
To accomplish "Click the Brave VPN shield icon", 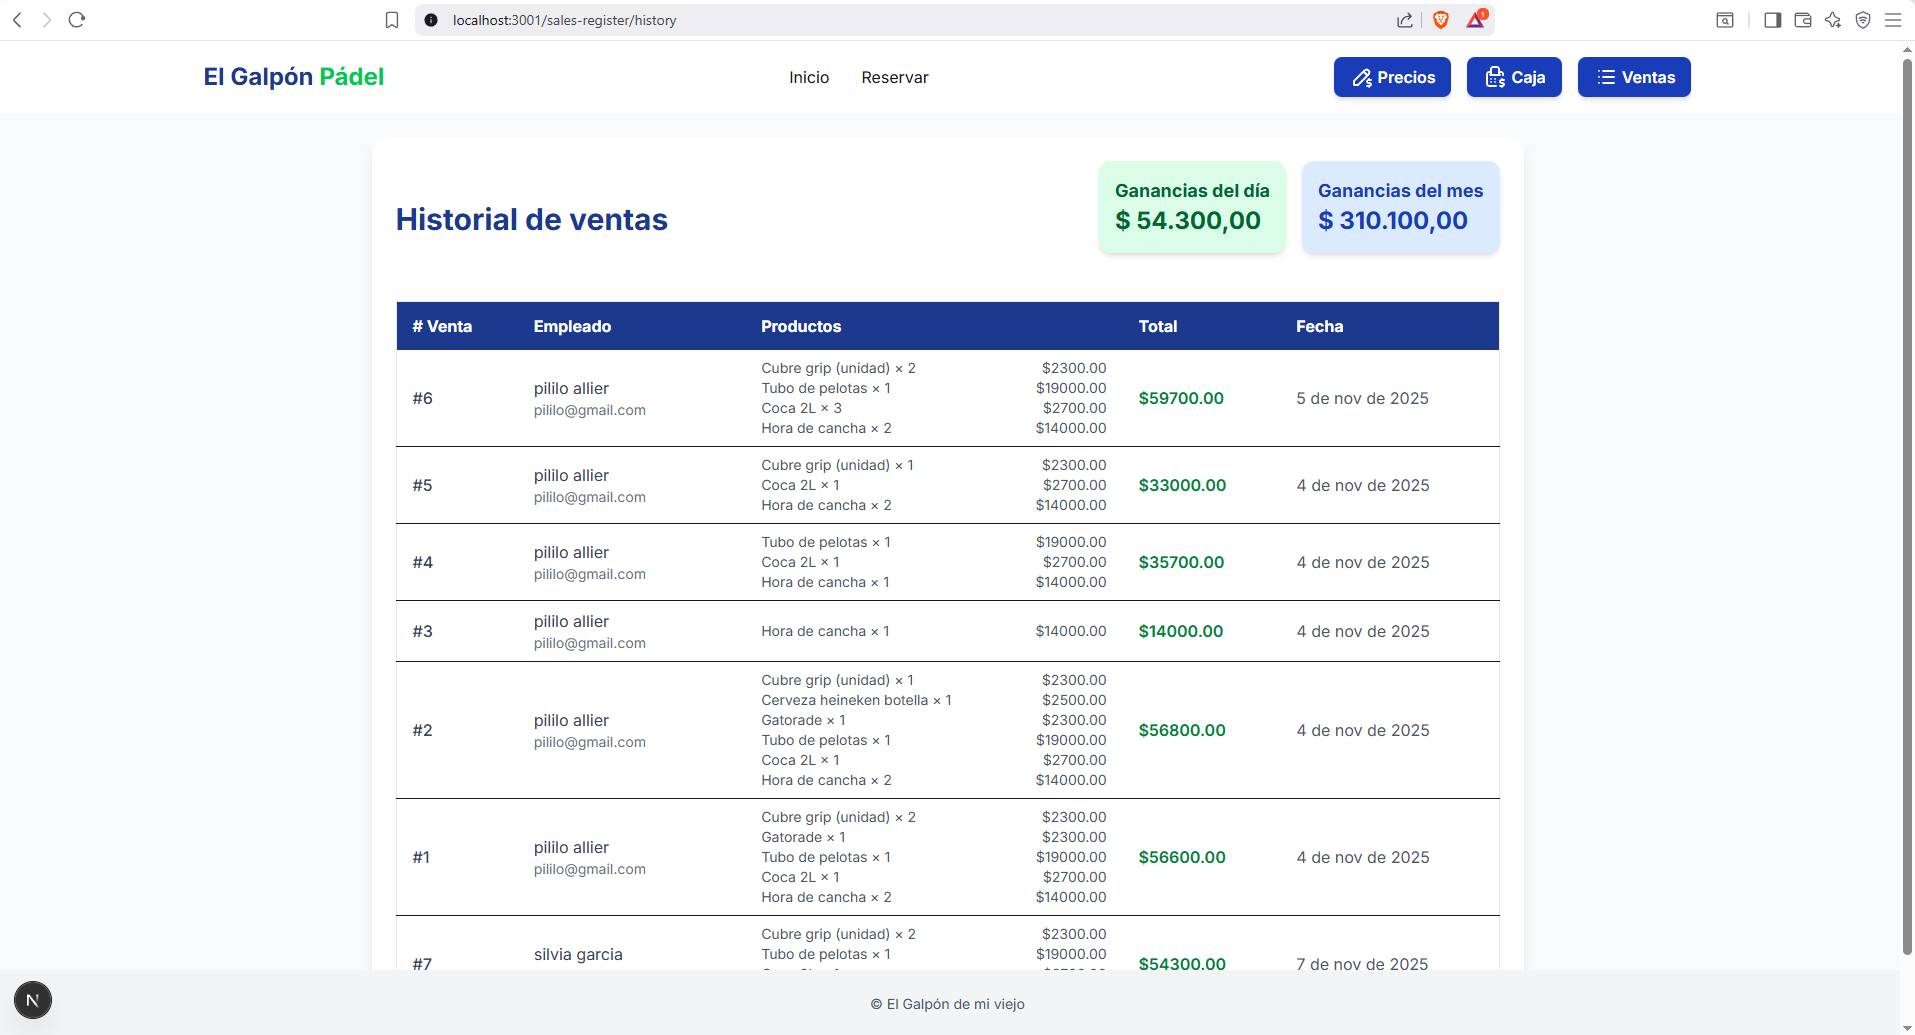I will [1863, 20].
